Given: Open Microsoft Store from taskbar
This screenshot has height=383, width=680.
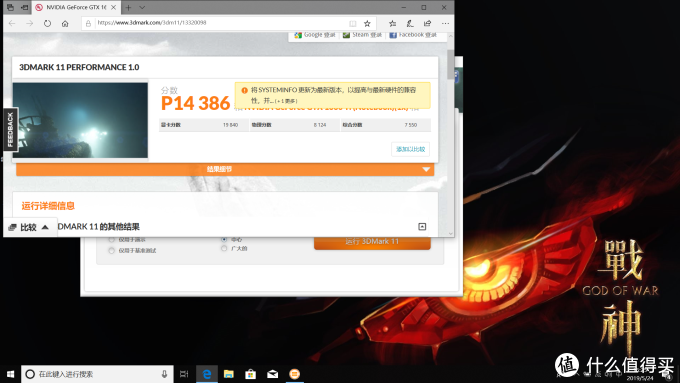Looking at the screenshot, I should 251,374.
